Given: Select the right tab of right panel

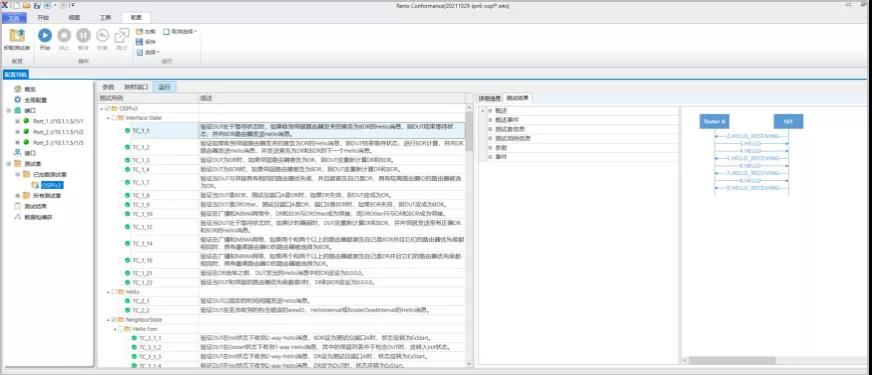Looking at the screenshot, I should click(518, 98).
